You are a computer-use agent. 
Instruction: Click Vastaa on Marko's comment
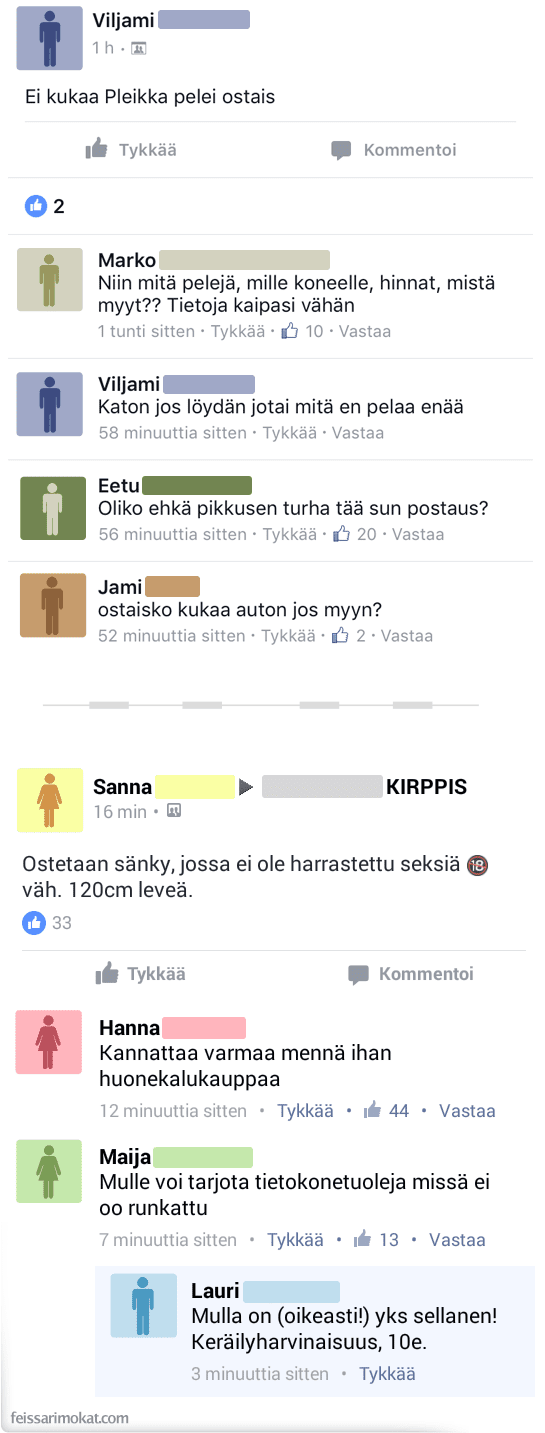click(365, 331)
